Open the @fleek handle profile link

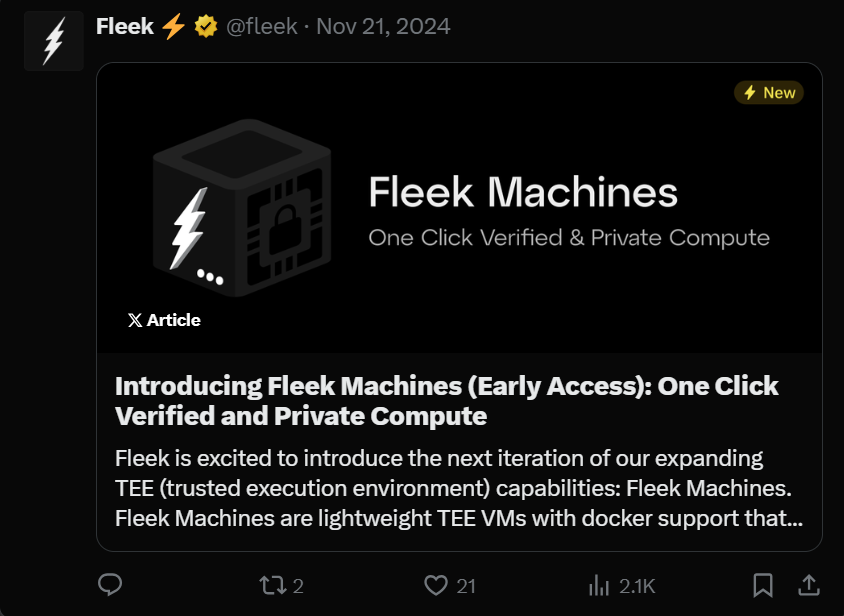pos(262,27)
